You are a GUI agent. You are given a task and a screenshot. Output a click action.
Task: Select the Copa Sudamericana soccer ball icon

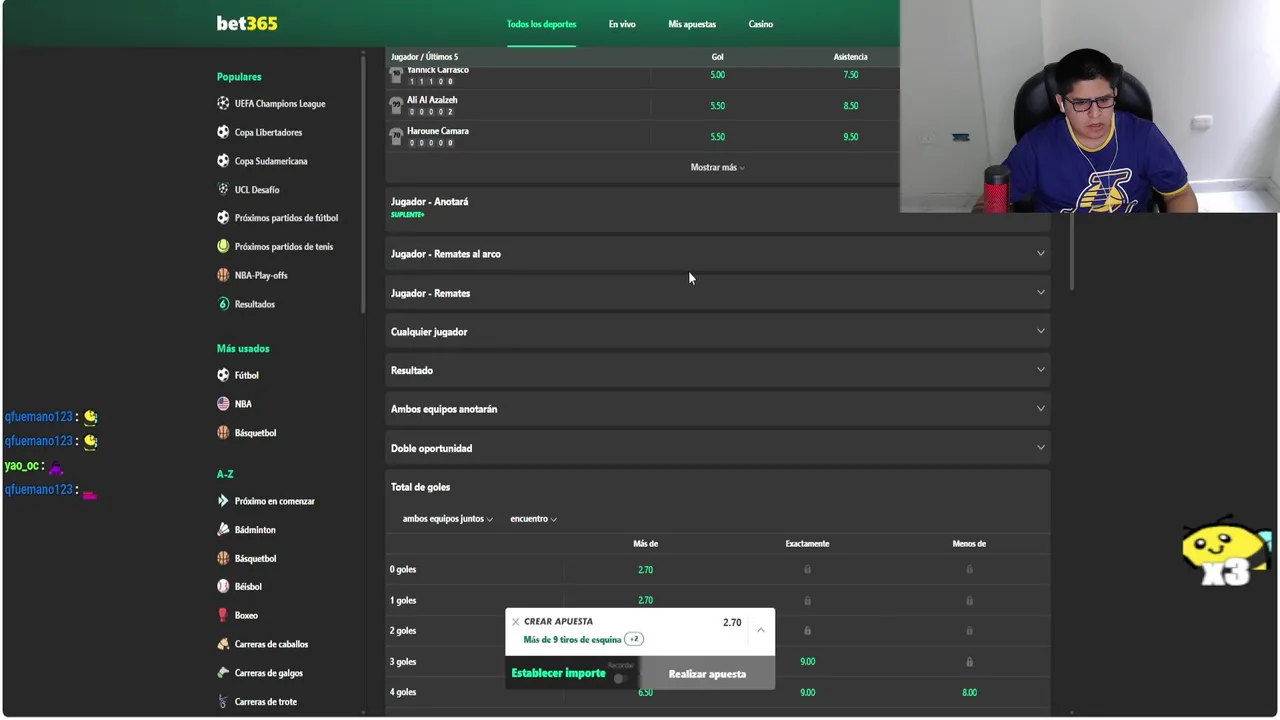pos(223,160)
